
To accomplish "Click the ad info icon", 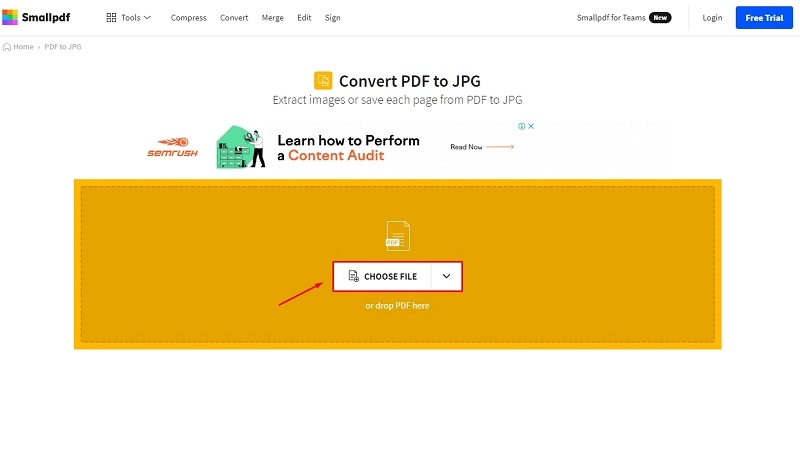I will coord(521,126).
